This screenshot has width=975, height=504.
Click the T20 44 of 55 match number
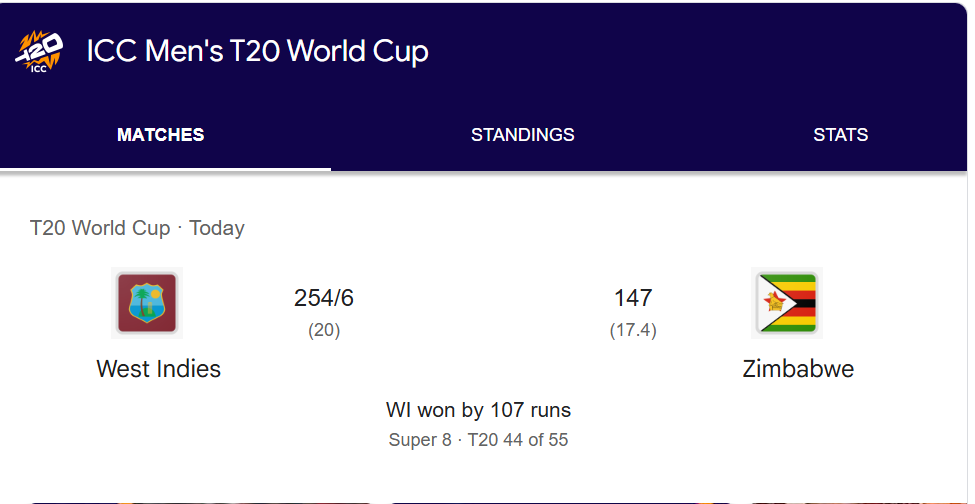[518, 440]
